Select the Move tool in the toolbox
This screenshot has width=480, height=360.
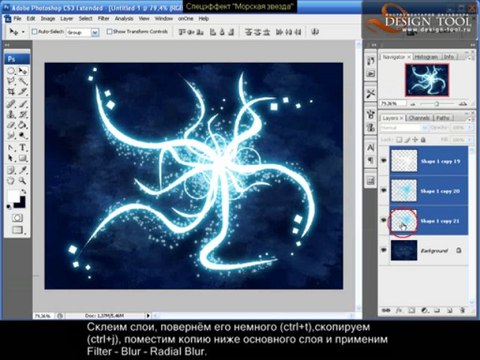point(23,71)
